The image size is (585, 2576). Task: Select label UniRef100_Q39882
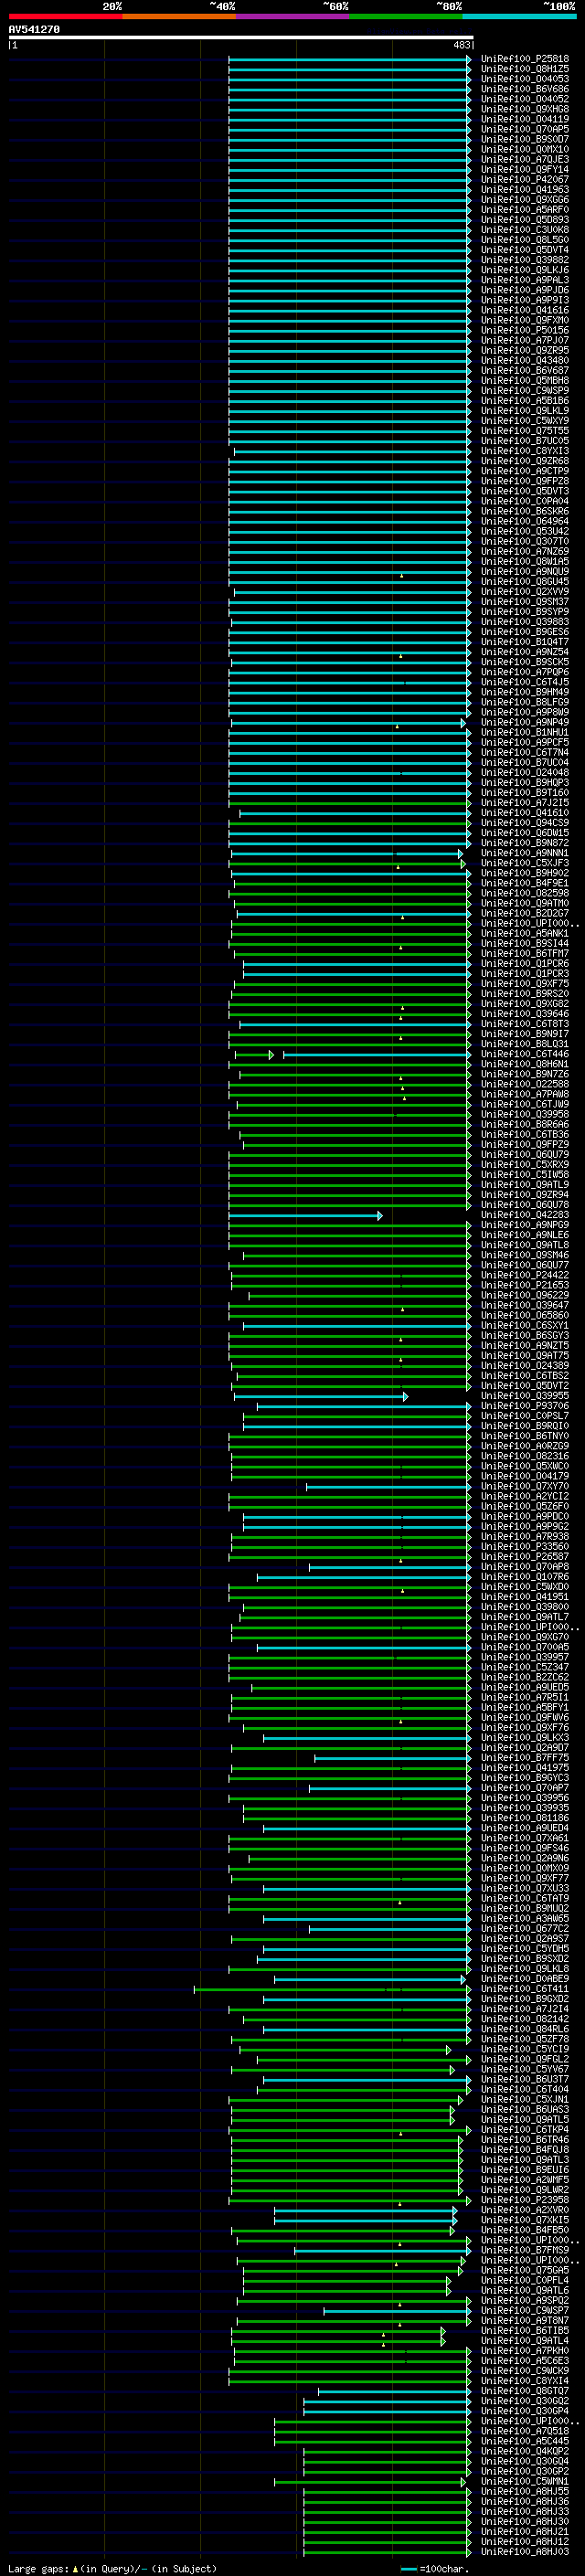pyautogui.click(x=525, y=260)
